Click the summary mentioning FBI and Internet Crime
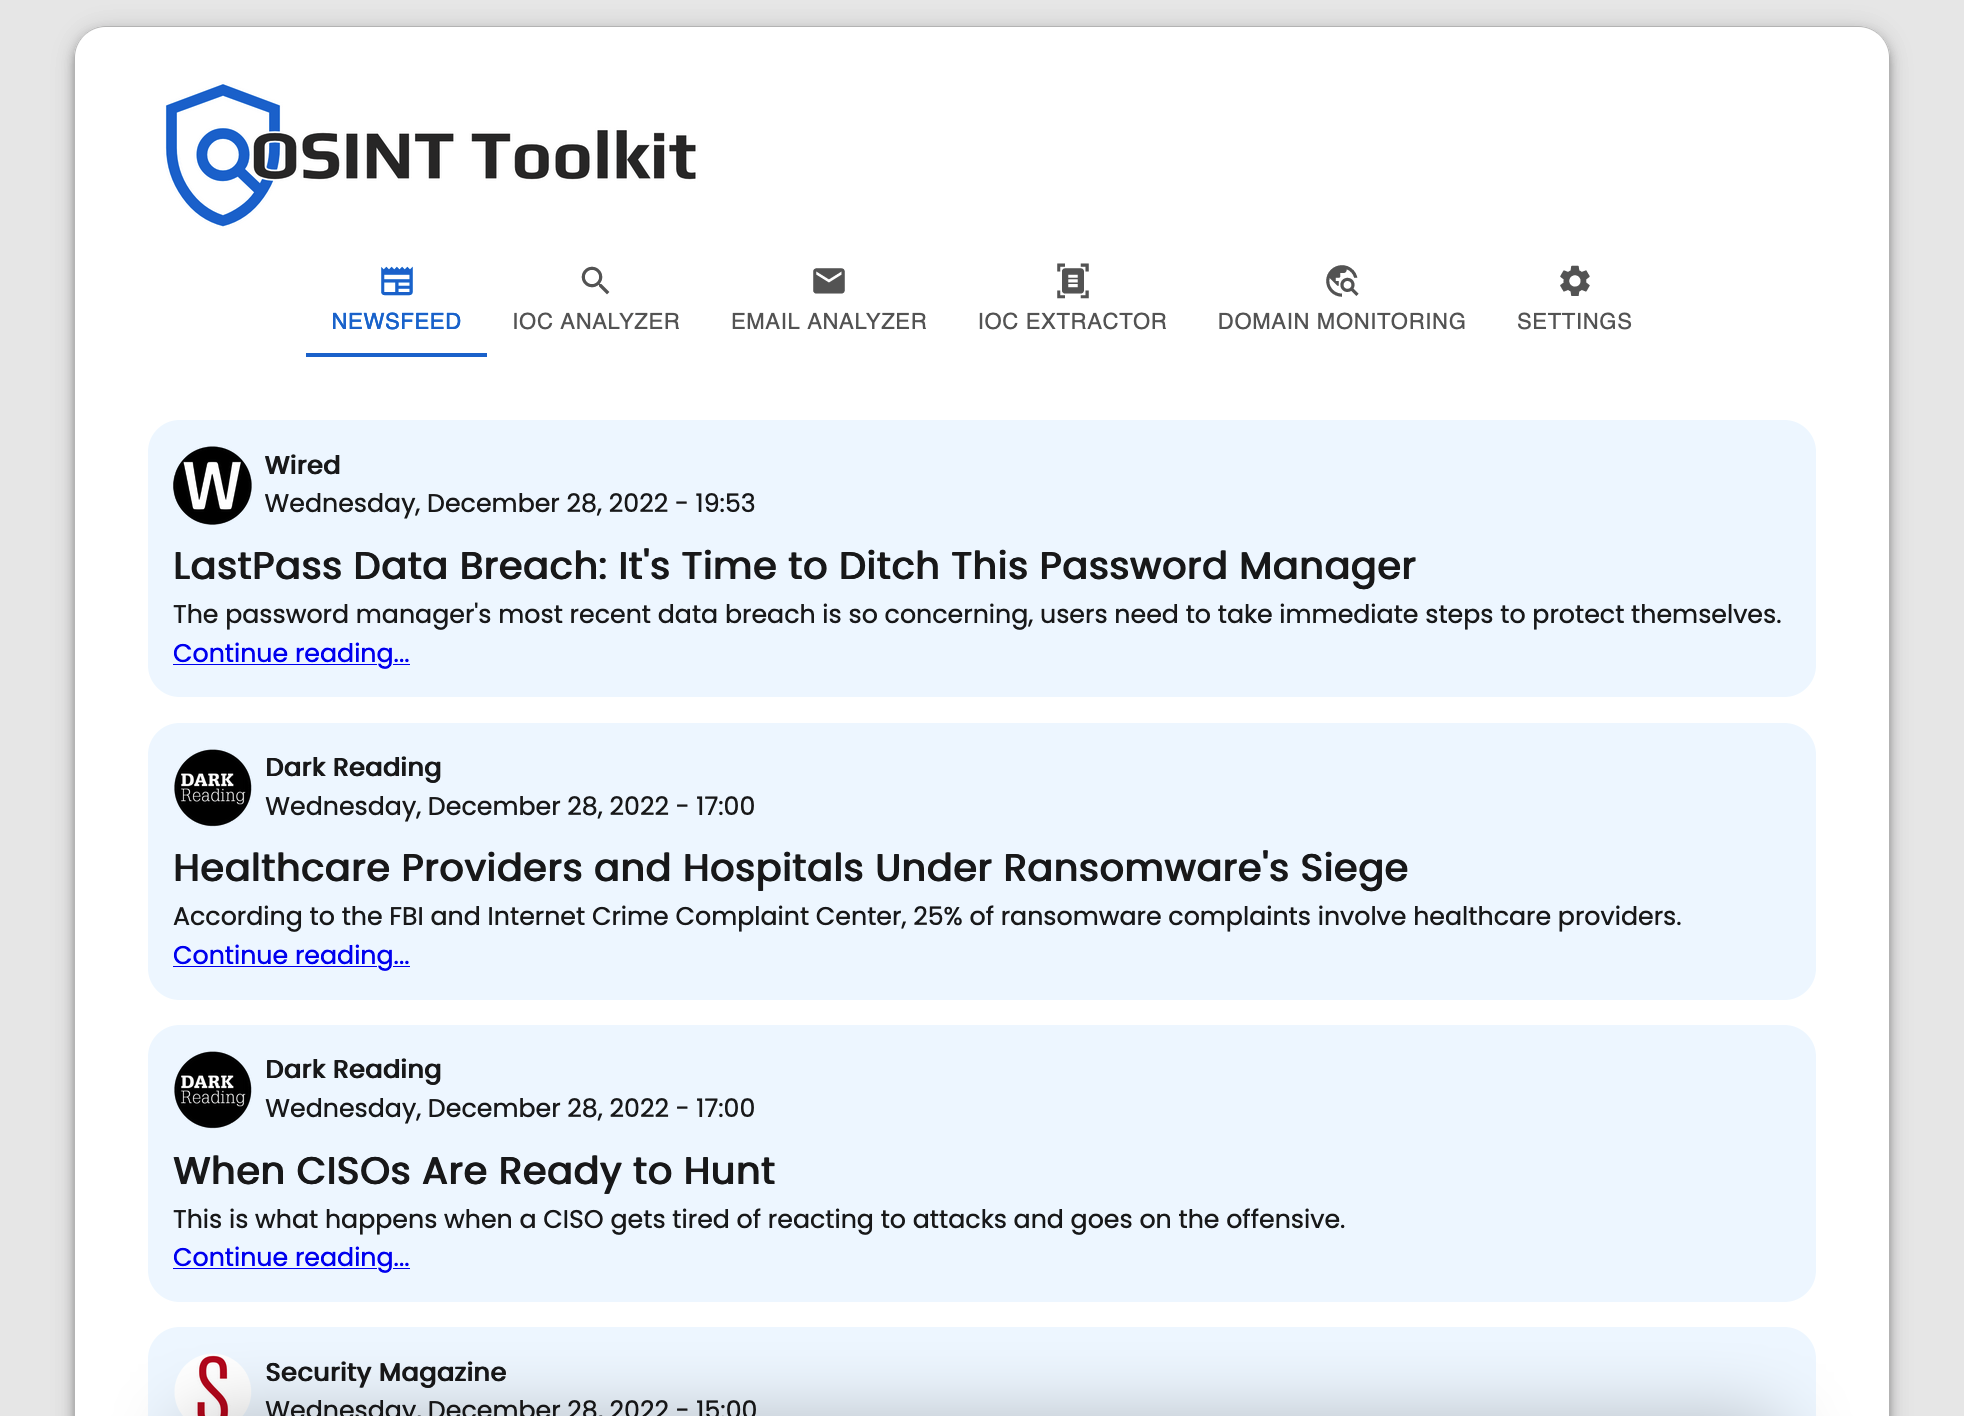1964x1416 pixels. point(927,916)
